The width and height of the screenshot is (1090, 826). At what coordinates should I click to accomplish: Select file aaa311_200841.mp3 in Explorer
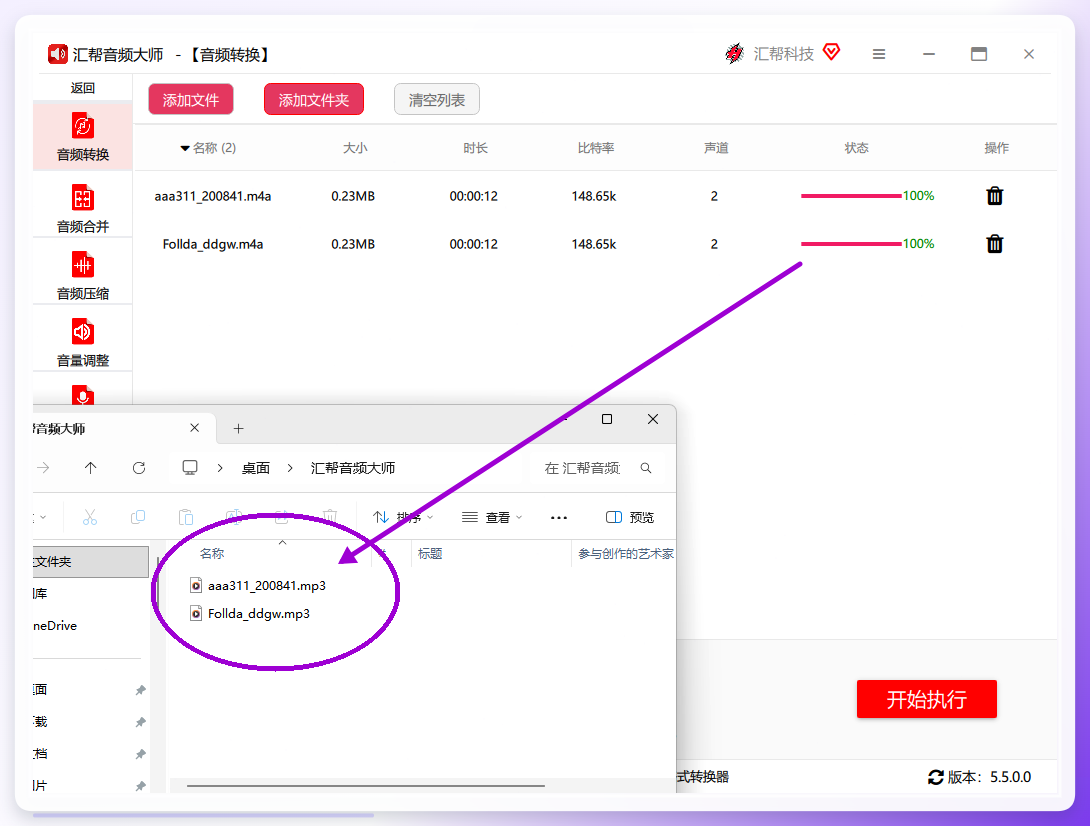tap(258, 585)
